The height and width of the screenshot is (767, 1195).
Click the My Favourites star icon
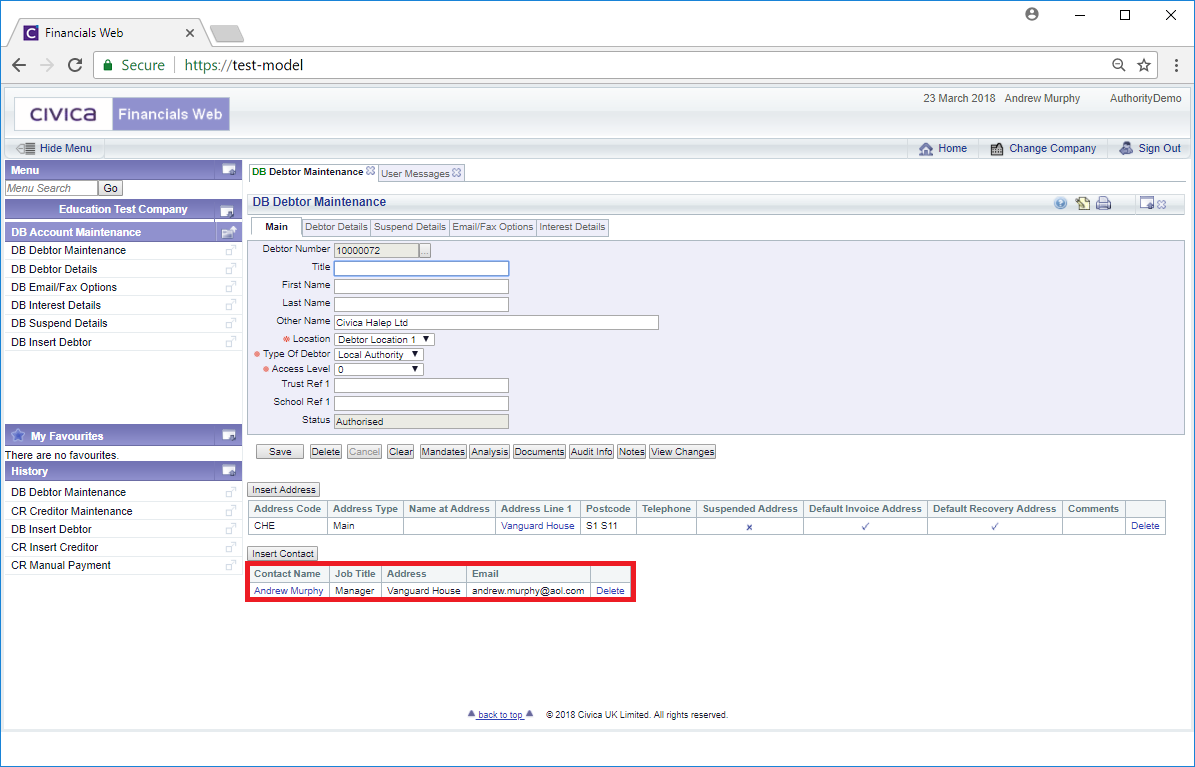[x=18, y=436]
